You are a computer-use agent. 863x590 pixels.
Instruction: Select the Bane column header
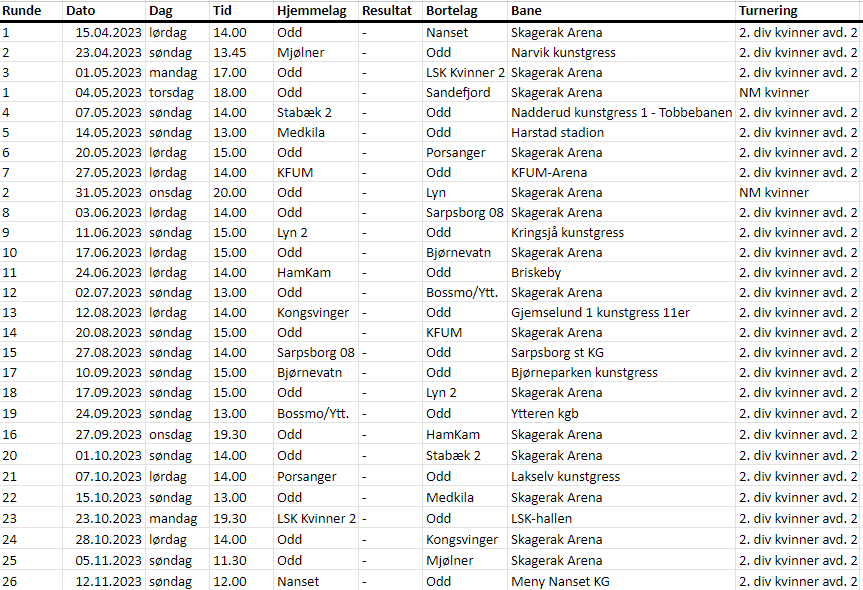click(x=526, y=11)
